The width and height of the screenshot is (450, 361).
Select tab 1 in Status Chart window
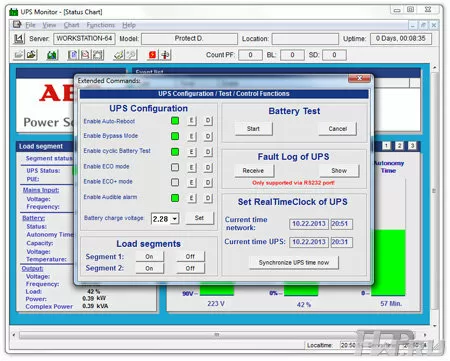pyautogui.click(x=386, y=146)
